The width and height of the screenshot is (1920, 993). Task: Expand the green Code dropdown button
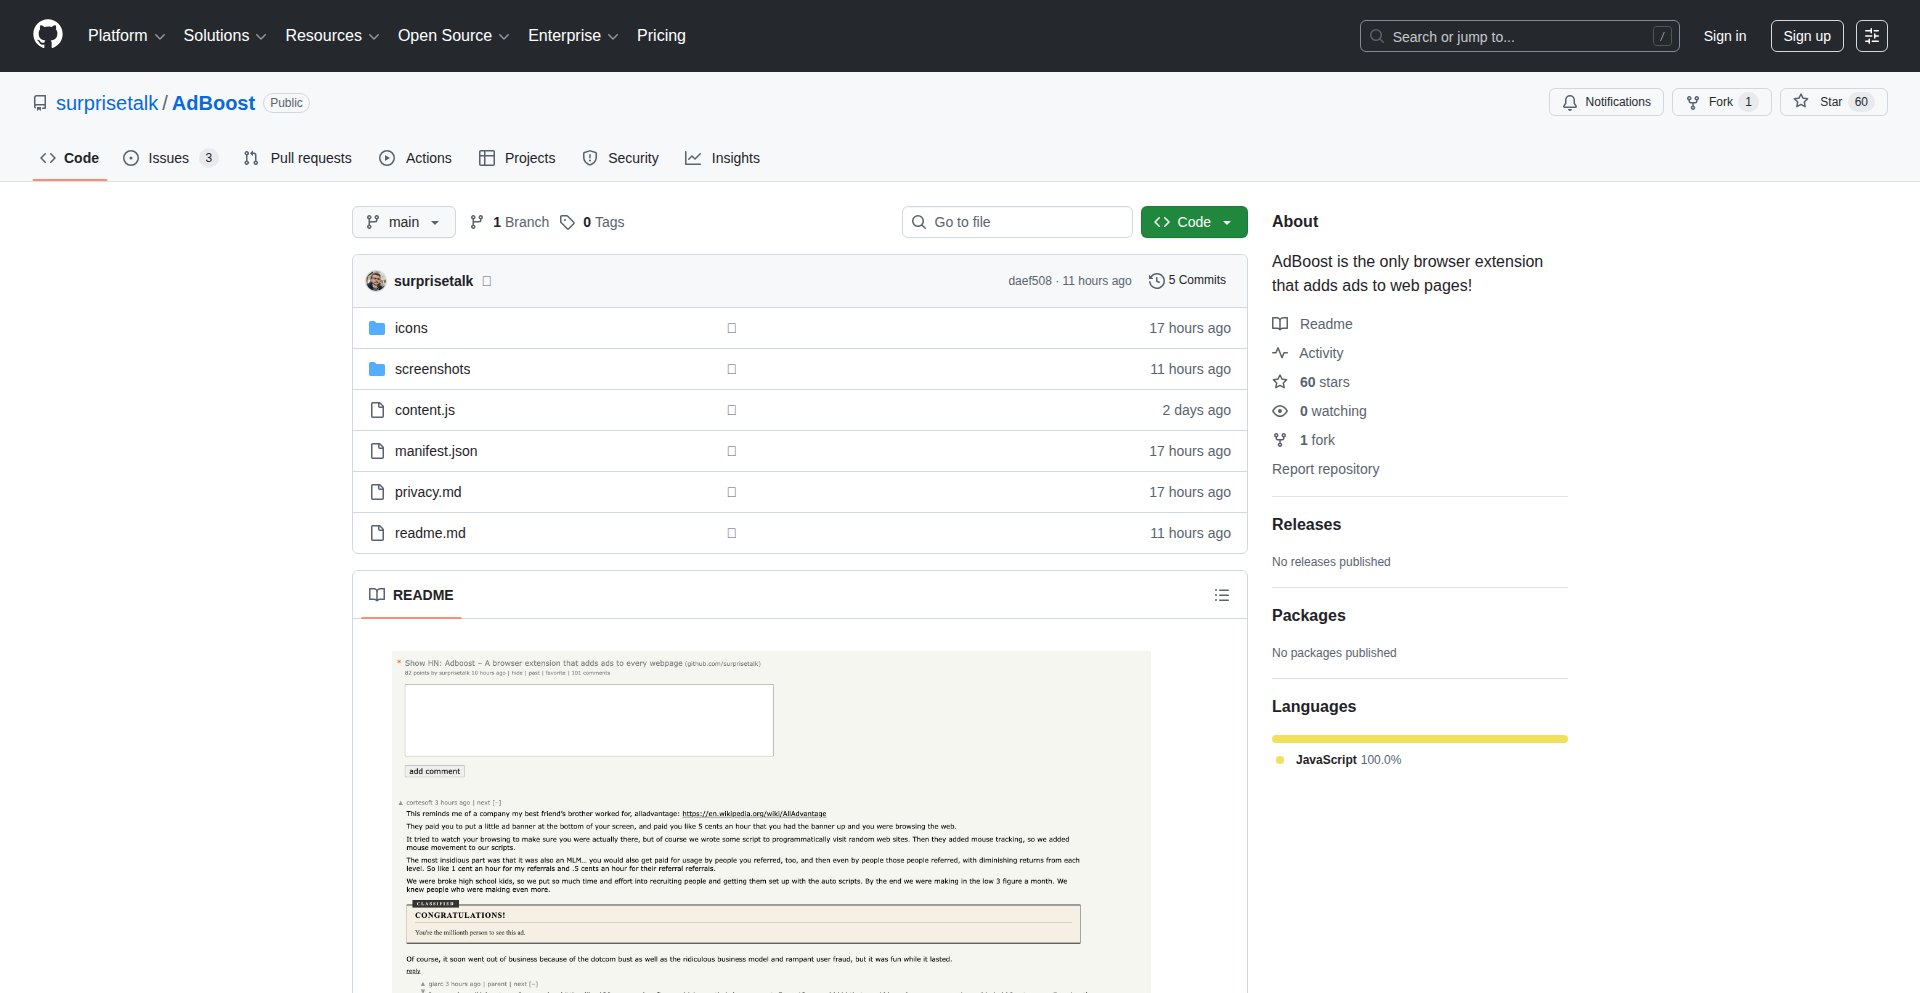(x=1193, y=222)
